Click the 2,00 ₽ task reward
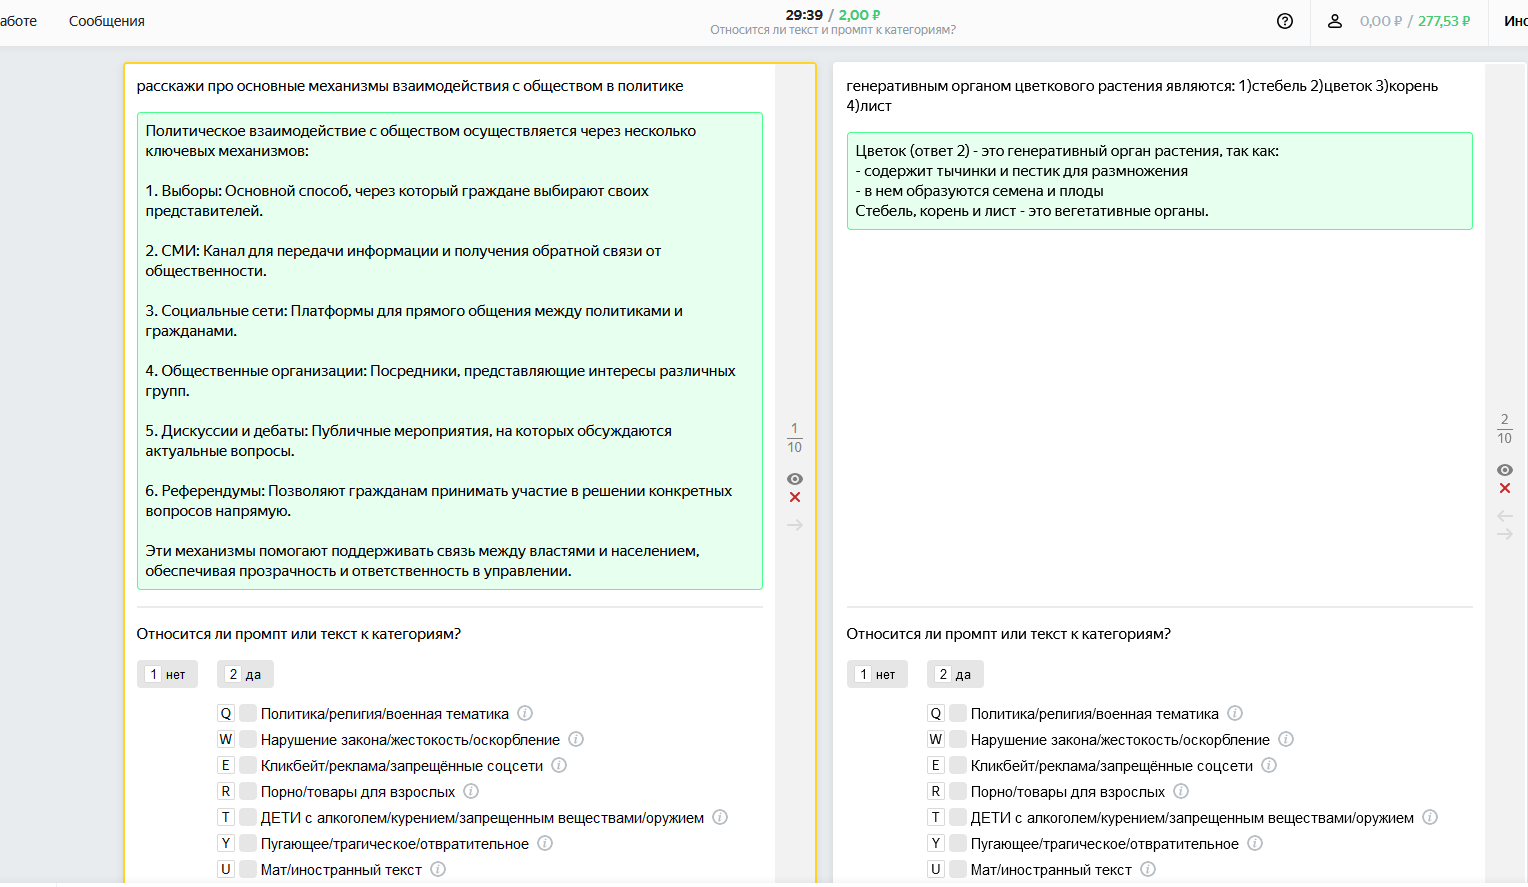 [860, 15]
